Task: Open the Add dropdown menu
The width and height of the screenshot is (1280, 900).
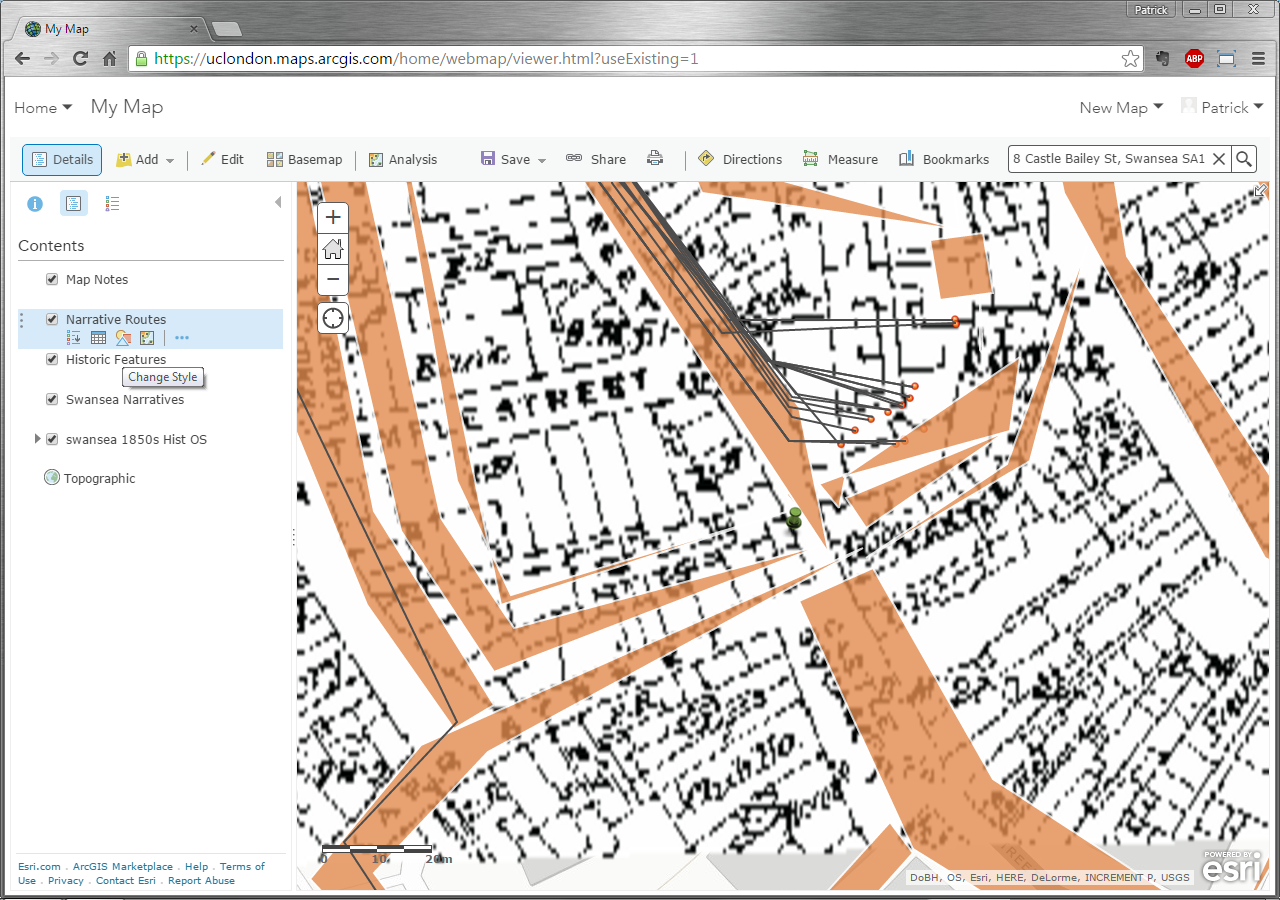Action: click(x=146, y=160)
